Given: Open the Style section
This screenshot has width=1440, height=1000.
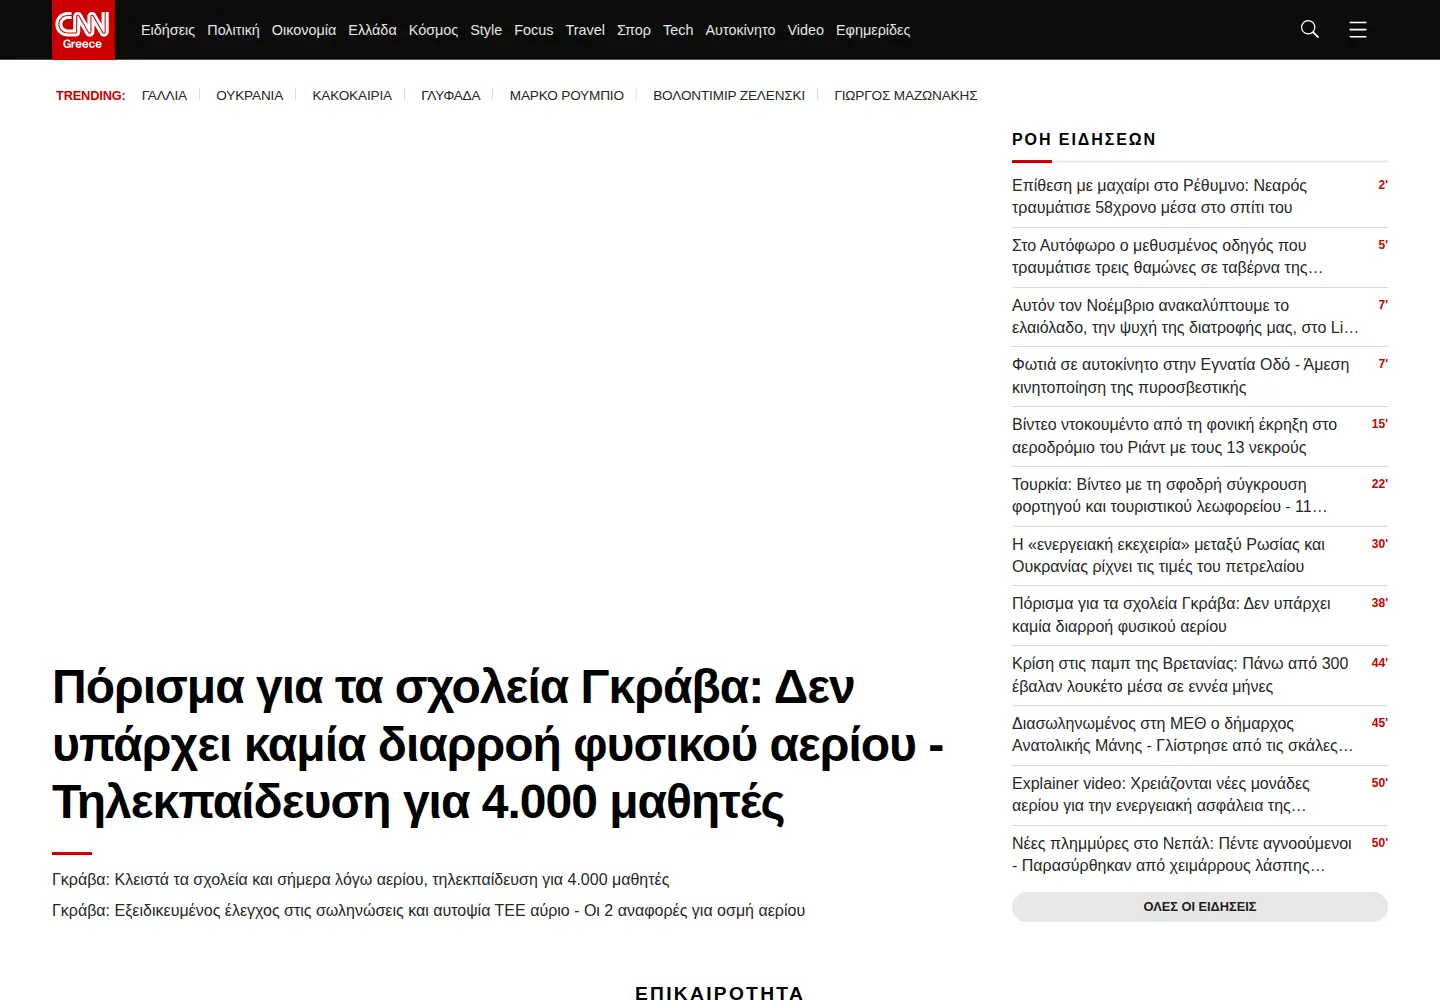Looking at the screenshot, I should [x=486, y=30].
